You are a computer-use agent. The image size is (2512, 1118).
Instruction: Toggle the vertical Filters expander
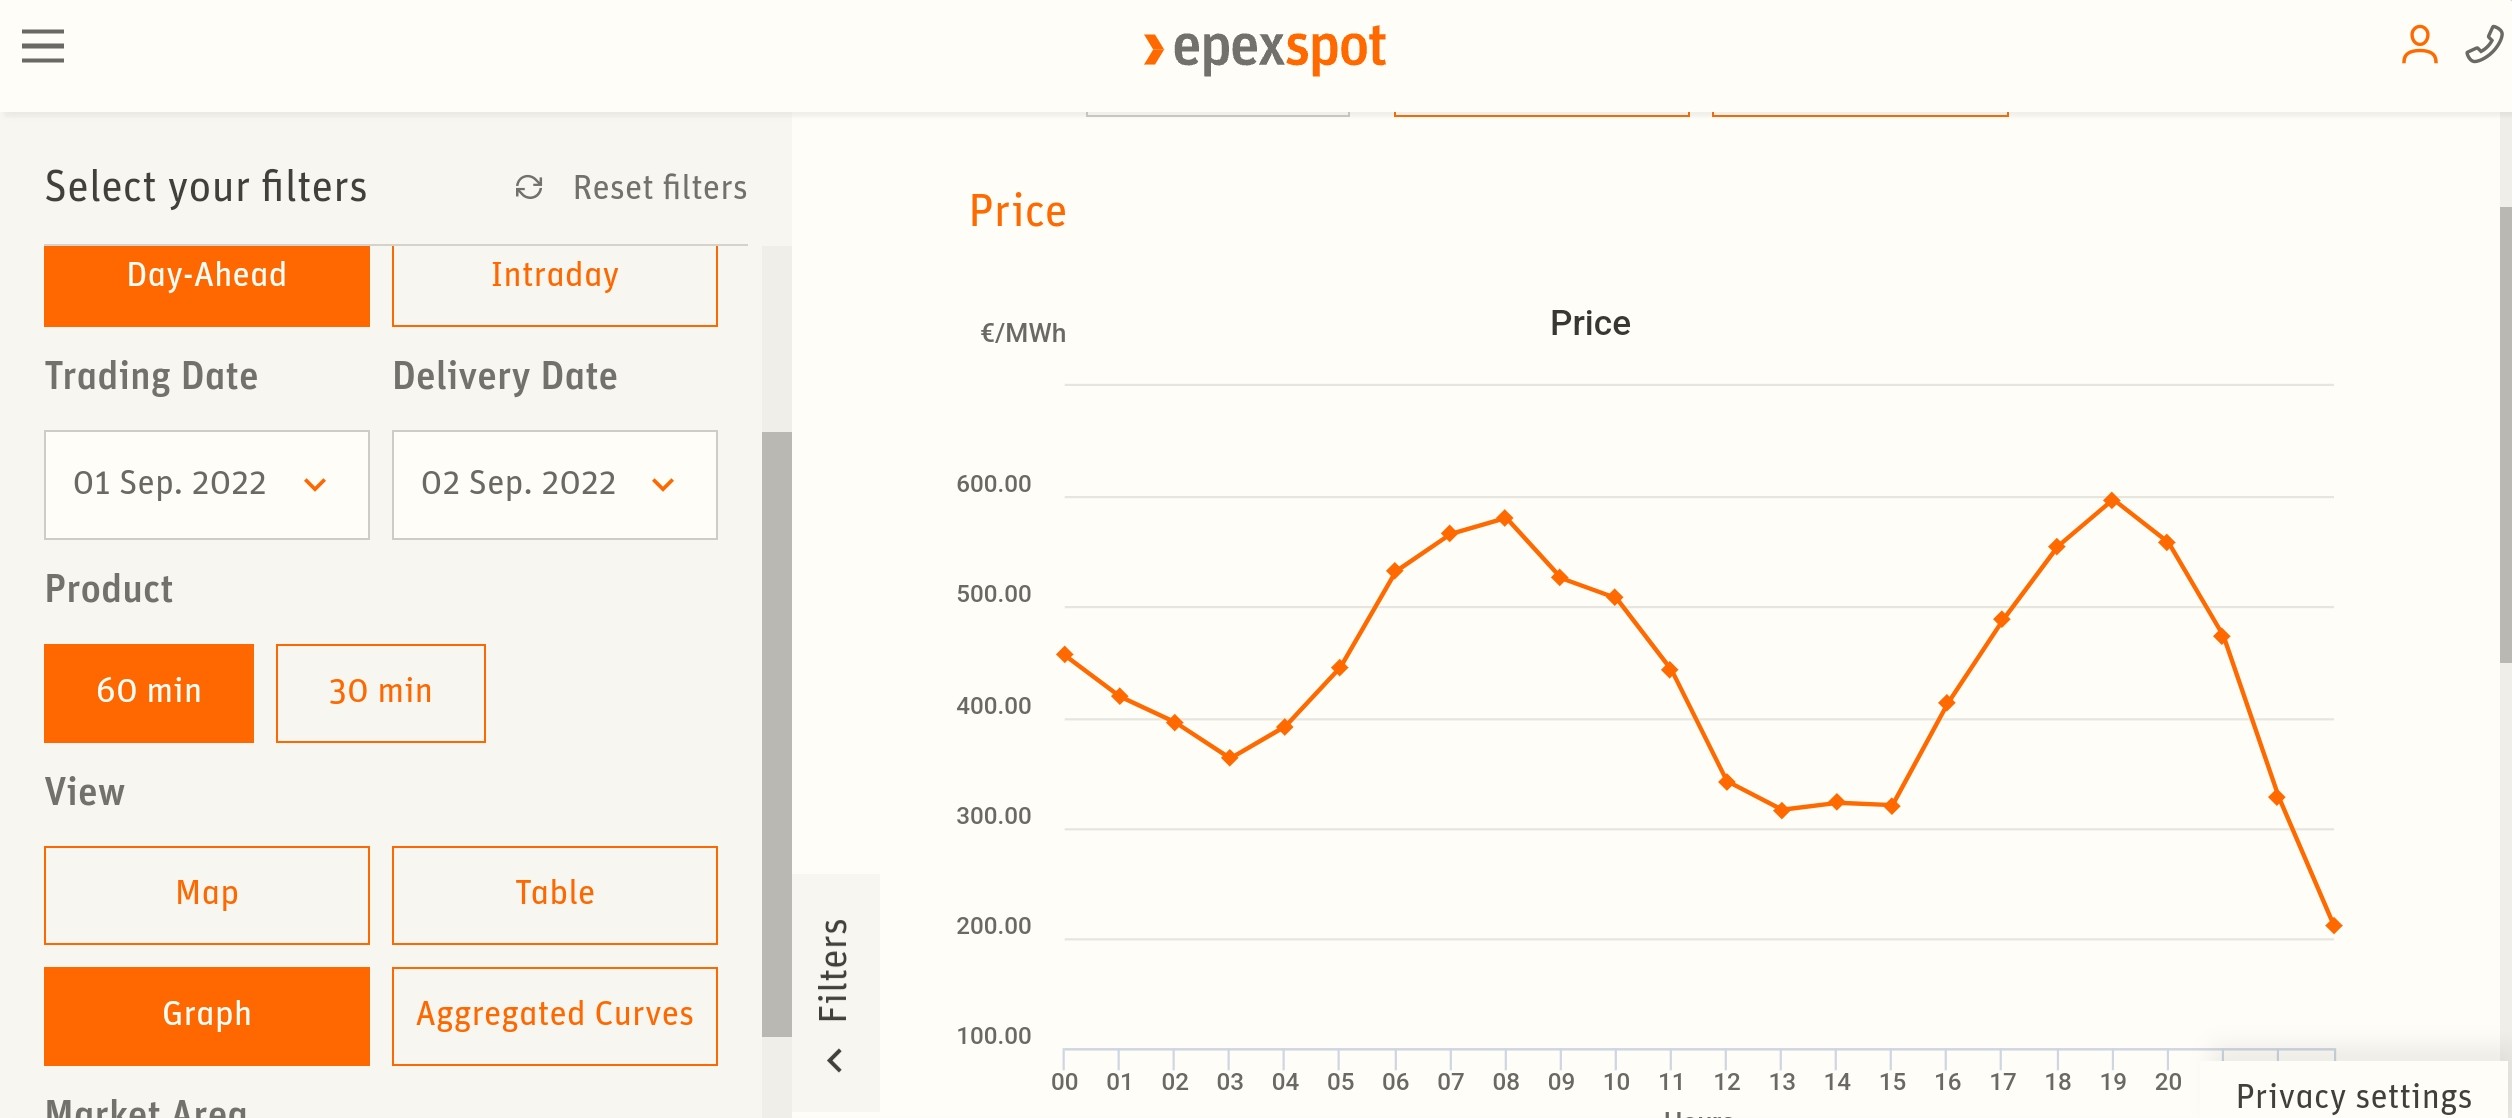point(833,970)
